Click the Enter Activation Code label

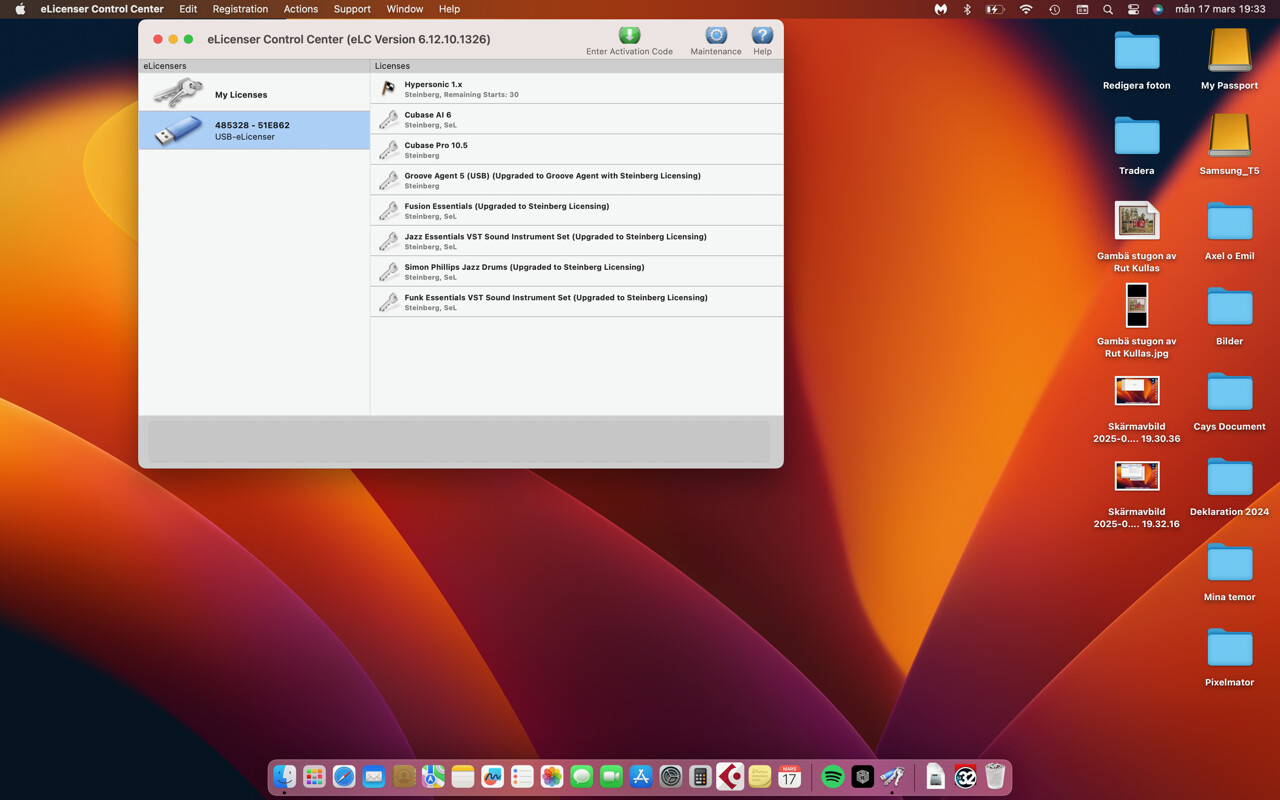629,52
